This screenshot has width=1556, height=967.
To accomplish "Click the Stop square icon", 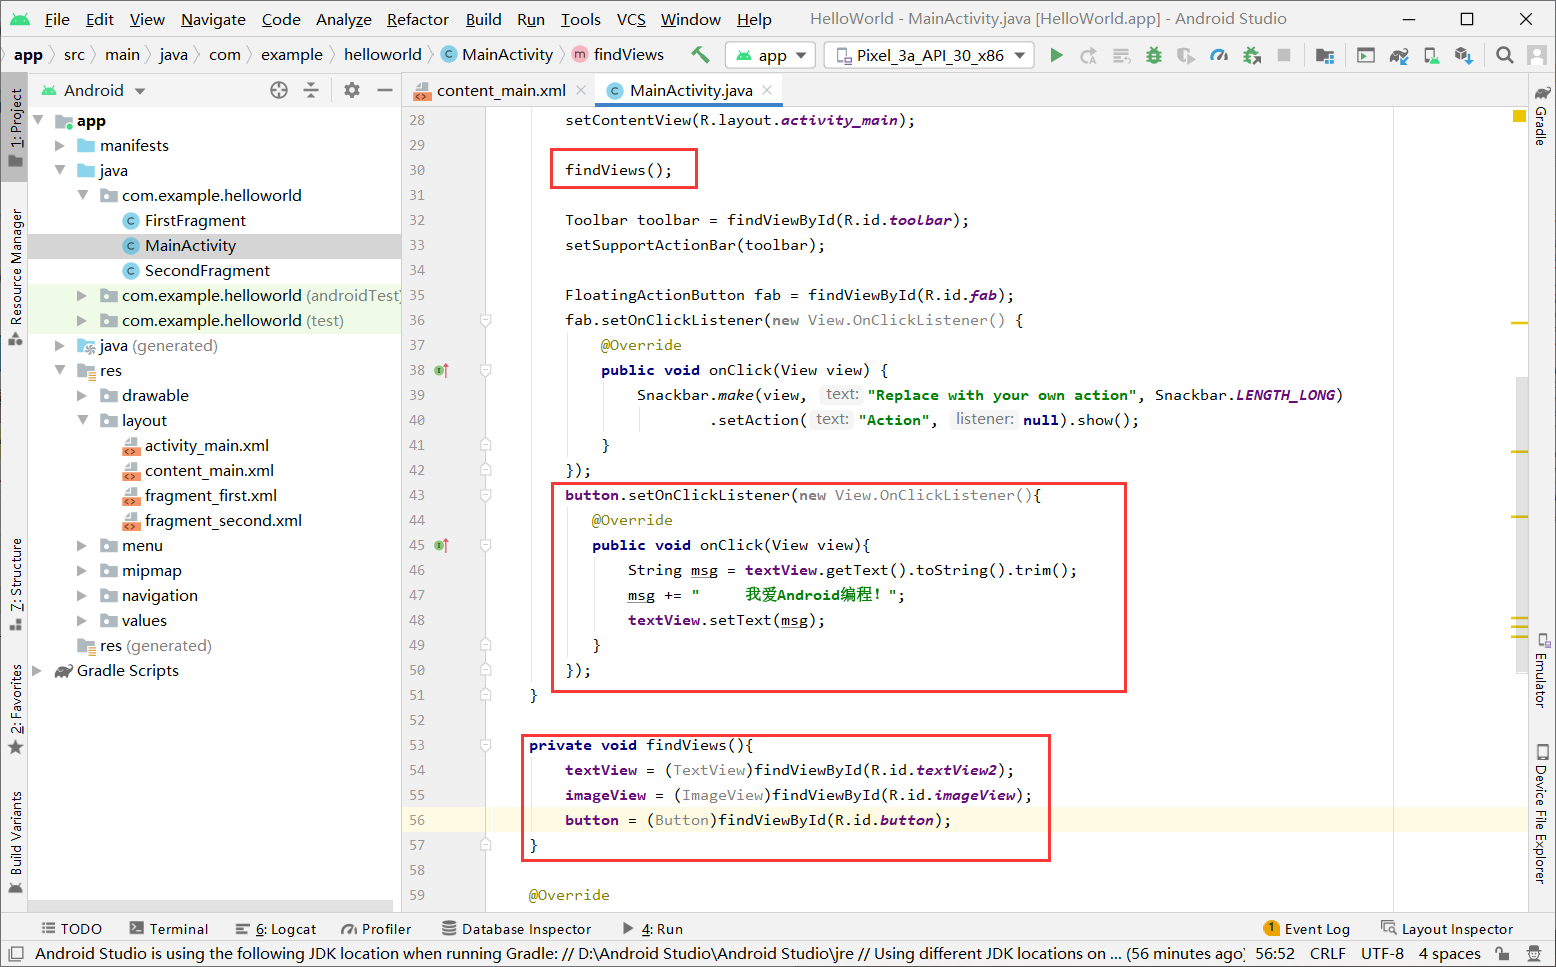I will 1284,55.
